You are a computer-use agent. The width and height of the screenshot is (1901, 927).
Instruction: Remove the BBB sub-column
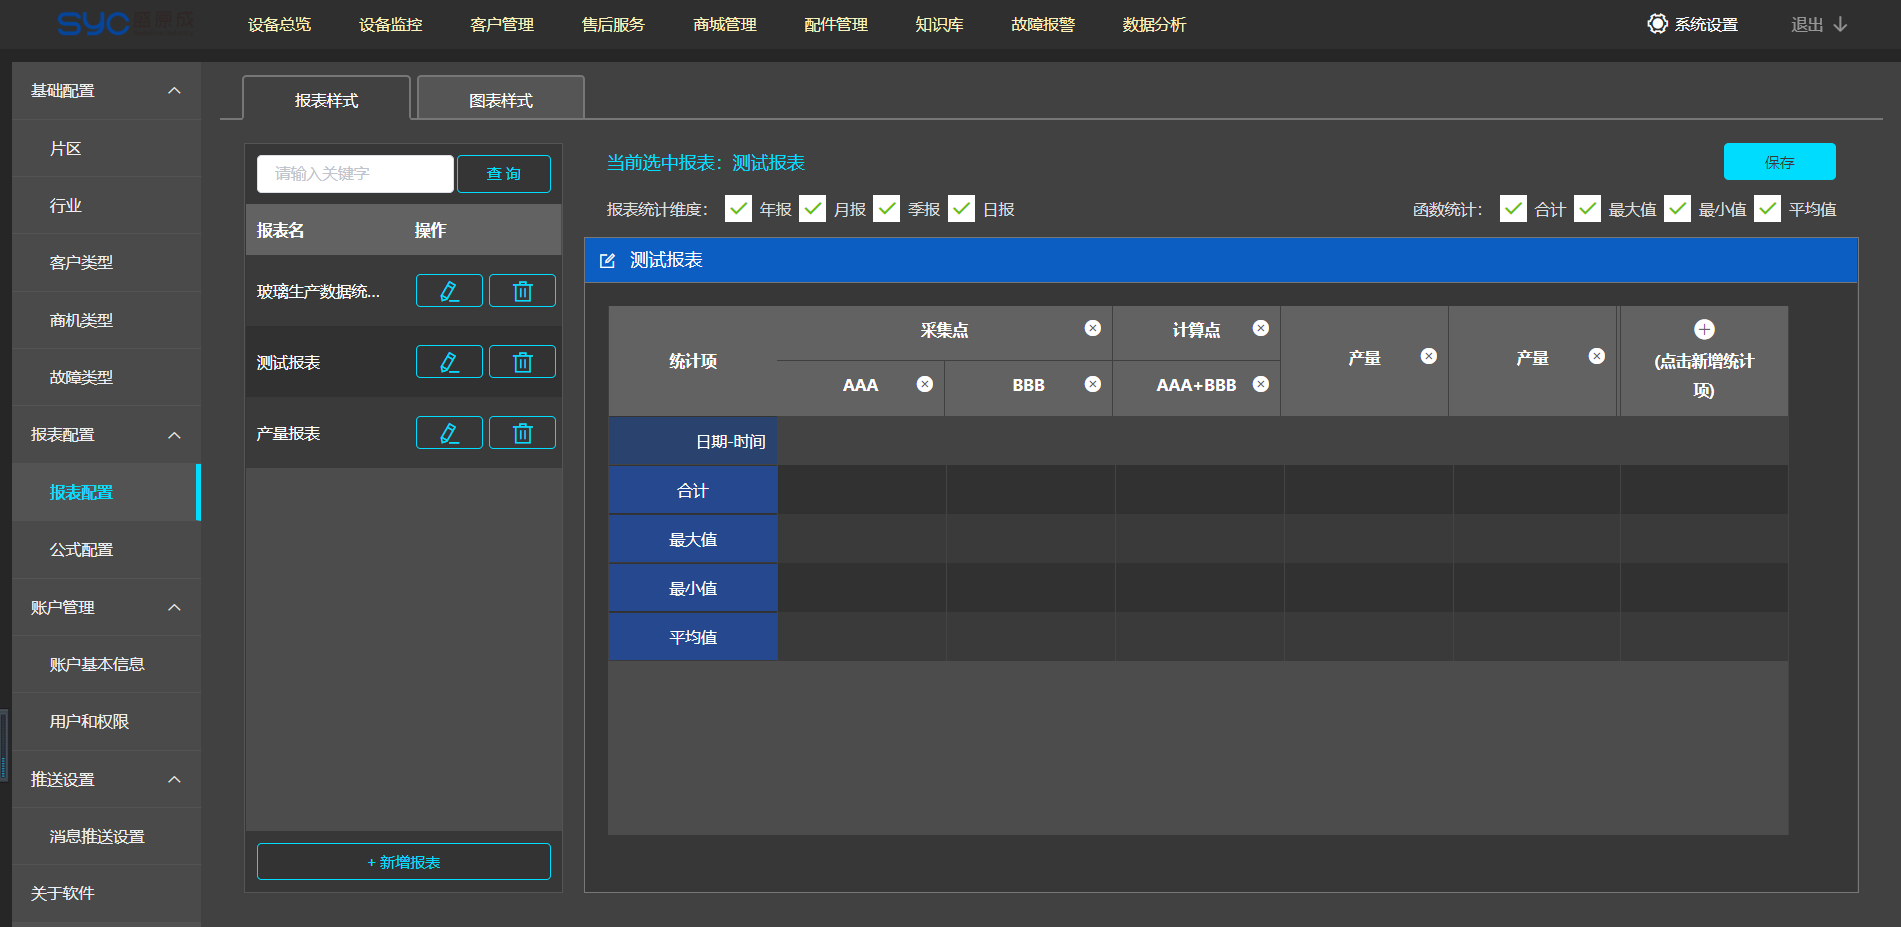[x=1093, y=384]
